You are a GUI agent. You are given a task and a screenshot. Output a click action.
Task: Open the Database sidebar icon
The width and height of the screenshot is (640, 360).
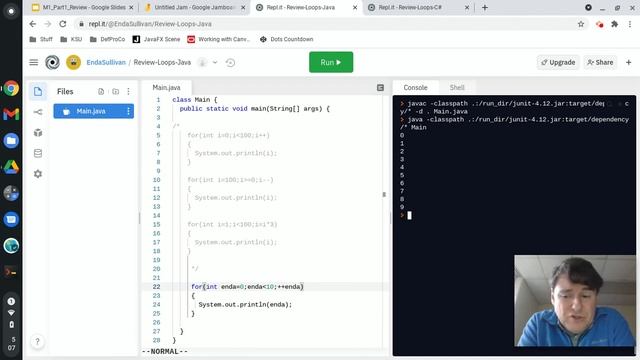tap(38, 153)
